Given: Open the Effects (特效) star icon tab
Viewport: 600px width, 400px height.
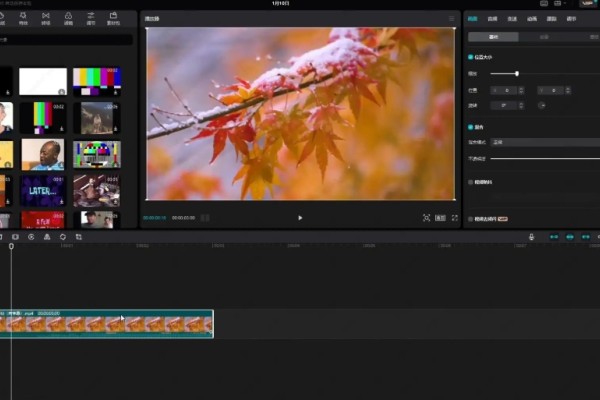Looking at the screenshot, I should (x=23, y=18).
